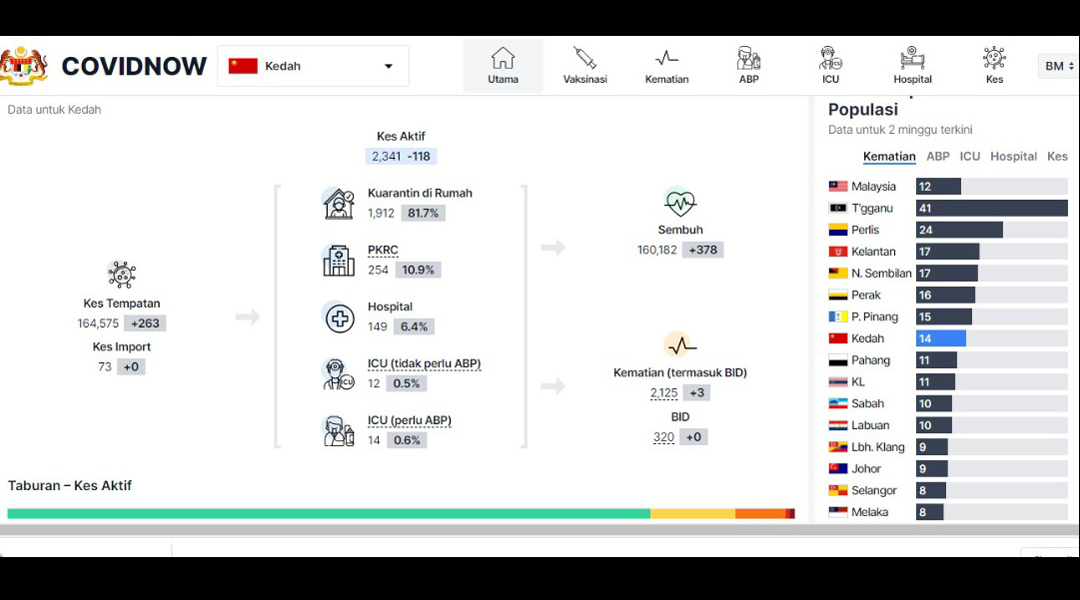Click the Kematian pulse icon in flow diagram
This screenshot has height=600, width=1080.
681,344
